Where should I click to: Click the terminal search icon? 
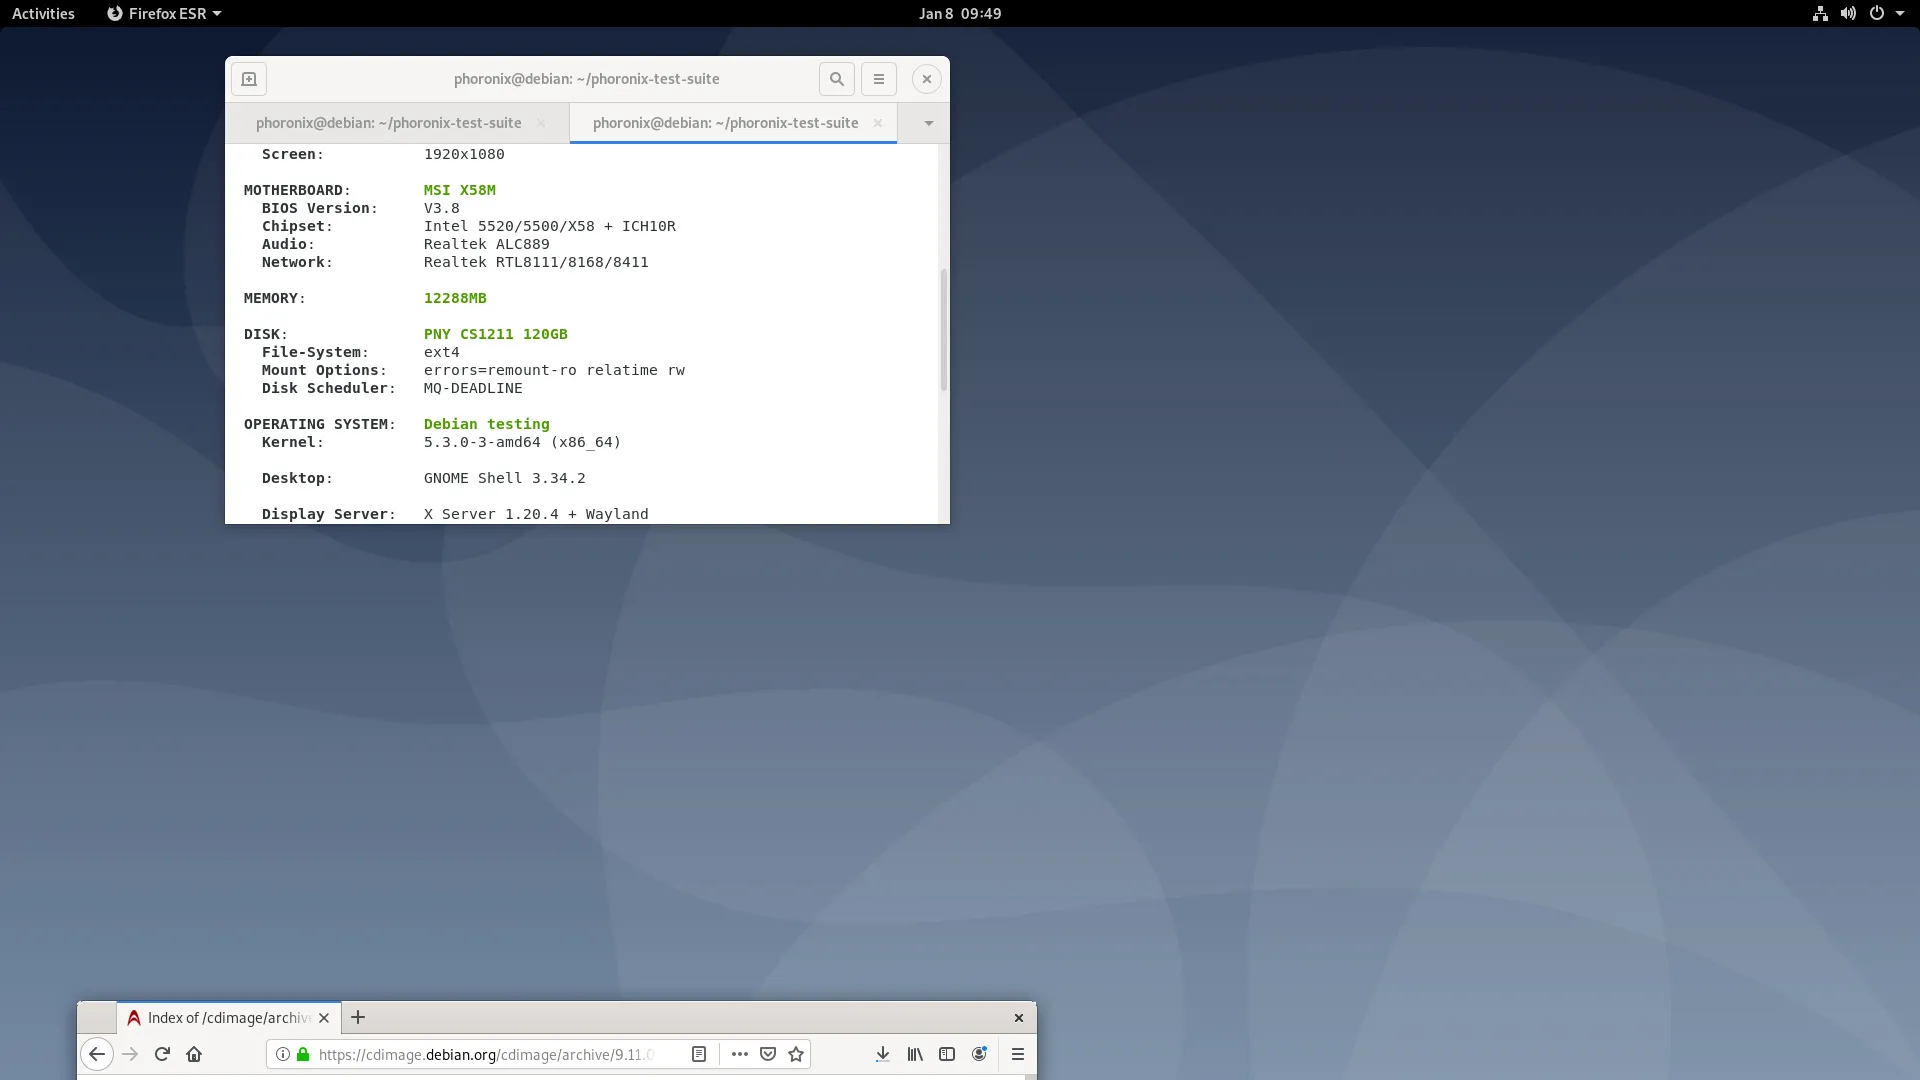[x=837, y=79]
